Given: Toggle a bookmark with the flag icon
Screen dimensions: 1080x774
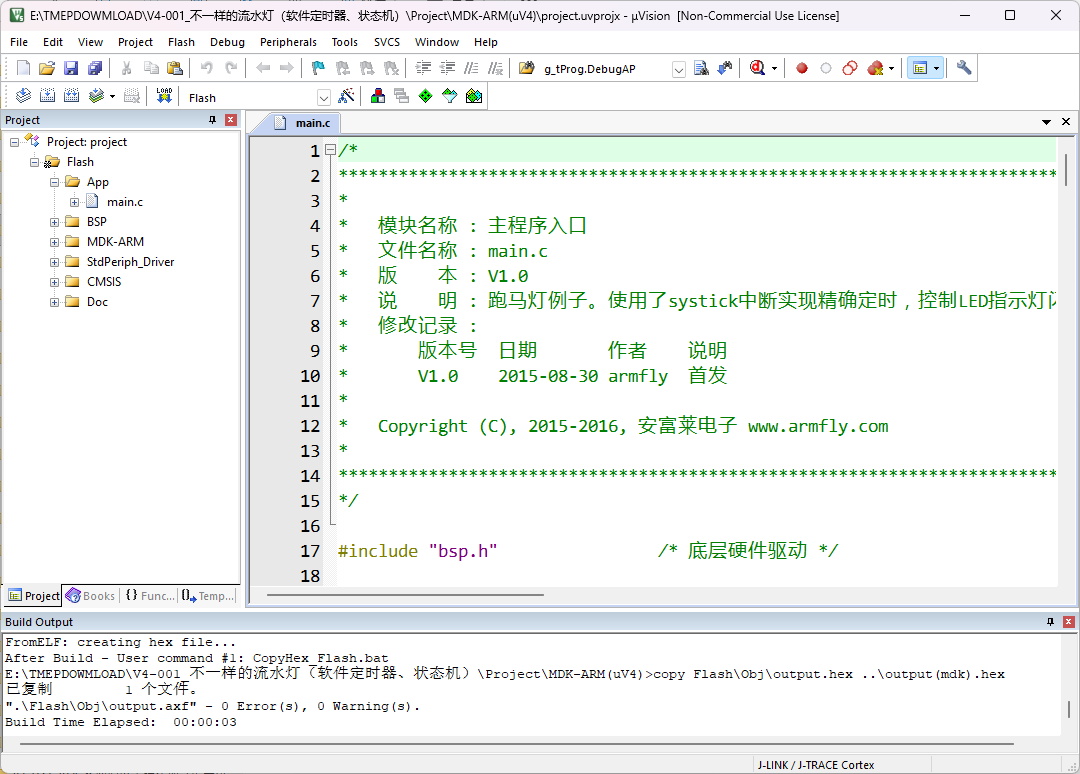Looking at the screenshot, I should (x=318, y=68).
